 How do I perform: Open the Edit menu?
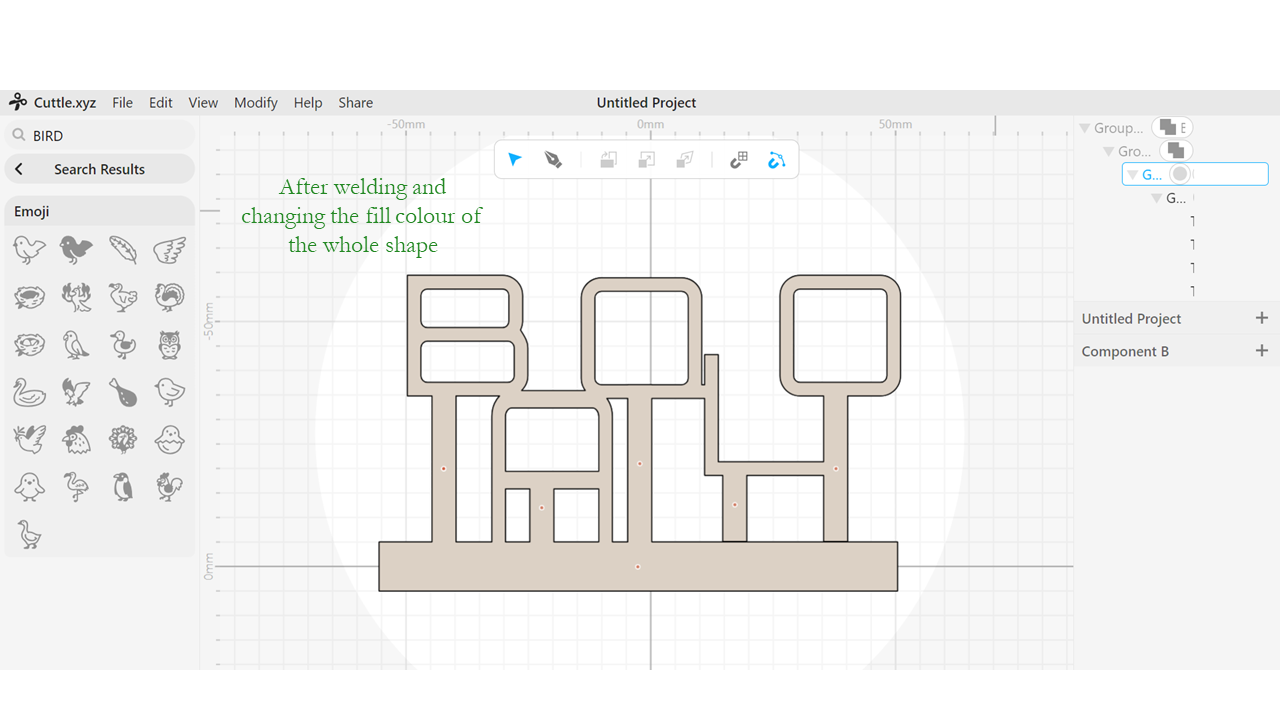pos(161,102)
